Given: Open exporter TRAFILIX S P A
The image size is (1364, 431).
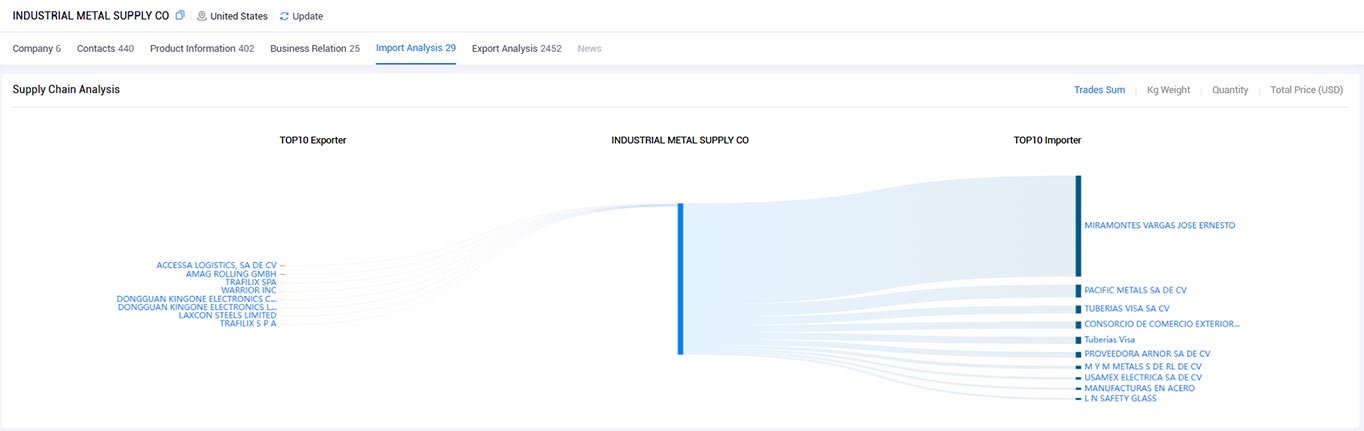Looking at the screenshot, I should click(248, 323).
